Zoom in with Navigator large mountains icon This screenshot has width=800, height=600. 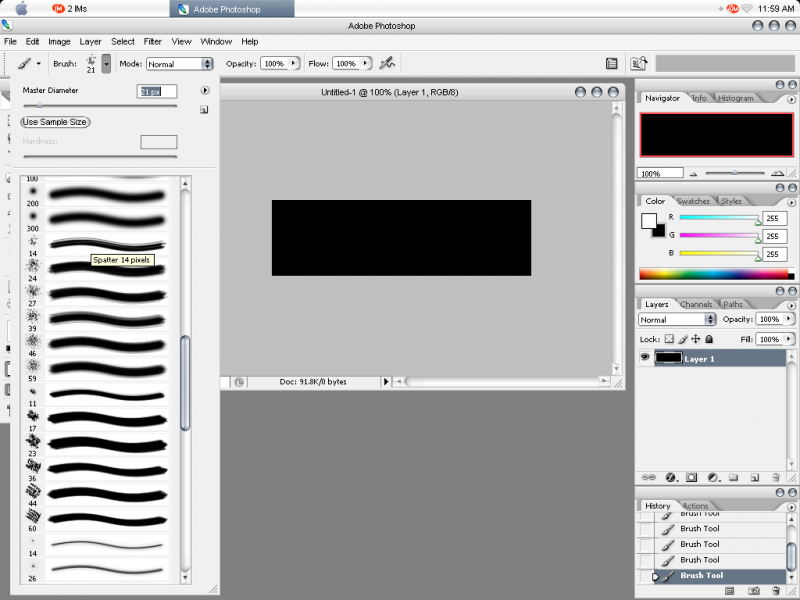coord(777,173)
